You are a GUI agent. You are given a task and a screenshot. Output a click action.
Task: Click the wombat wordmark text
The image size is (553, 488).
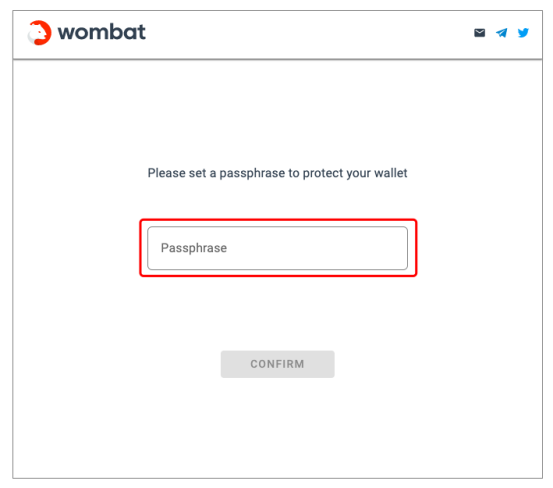[102, 32]
